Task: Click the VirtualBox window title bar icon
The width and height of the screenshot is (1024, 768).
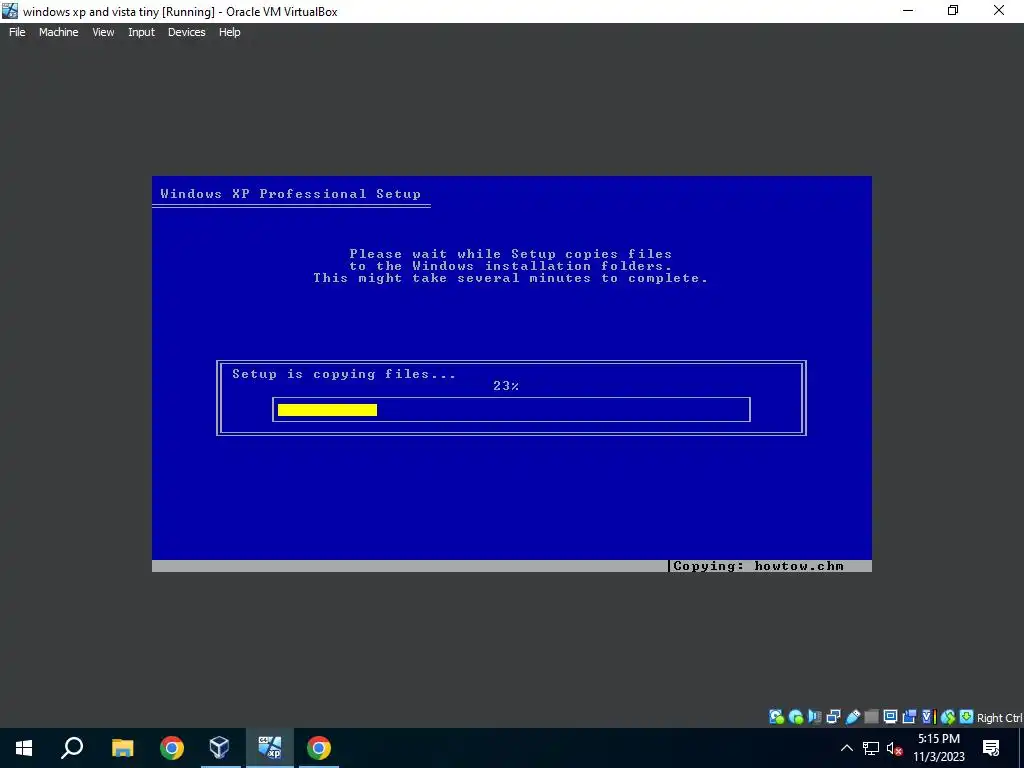Action: (10, 11)
